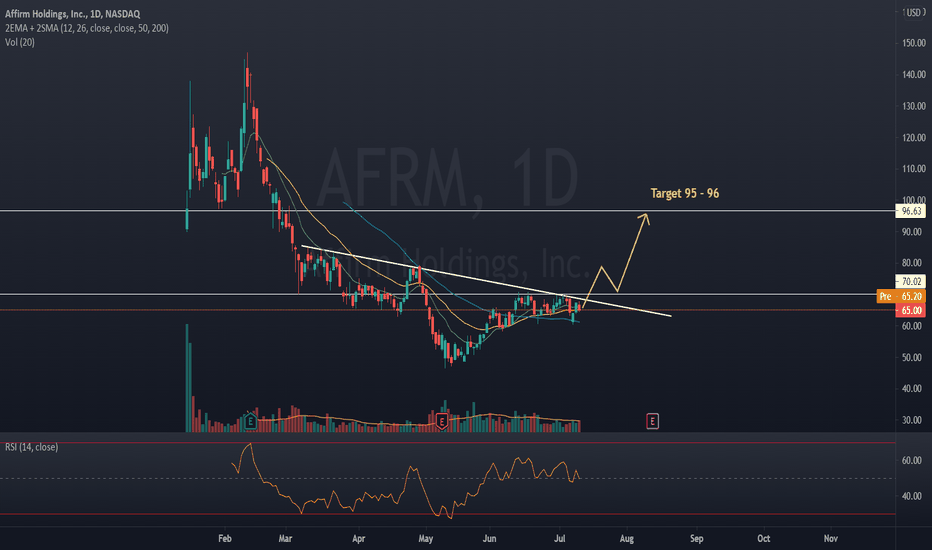Click the USD currency label on price axis

point(914,12)
